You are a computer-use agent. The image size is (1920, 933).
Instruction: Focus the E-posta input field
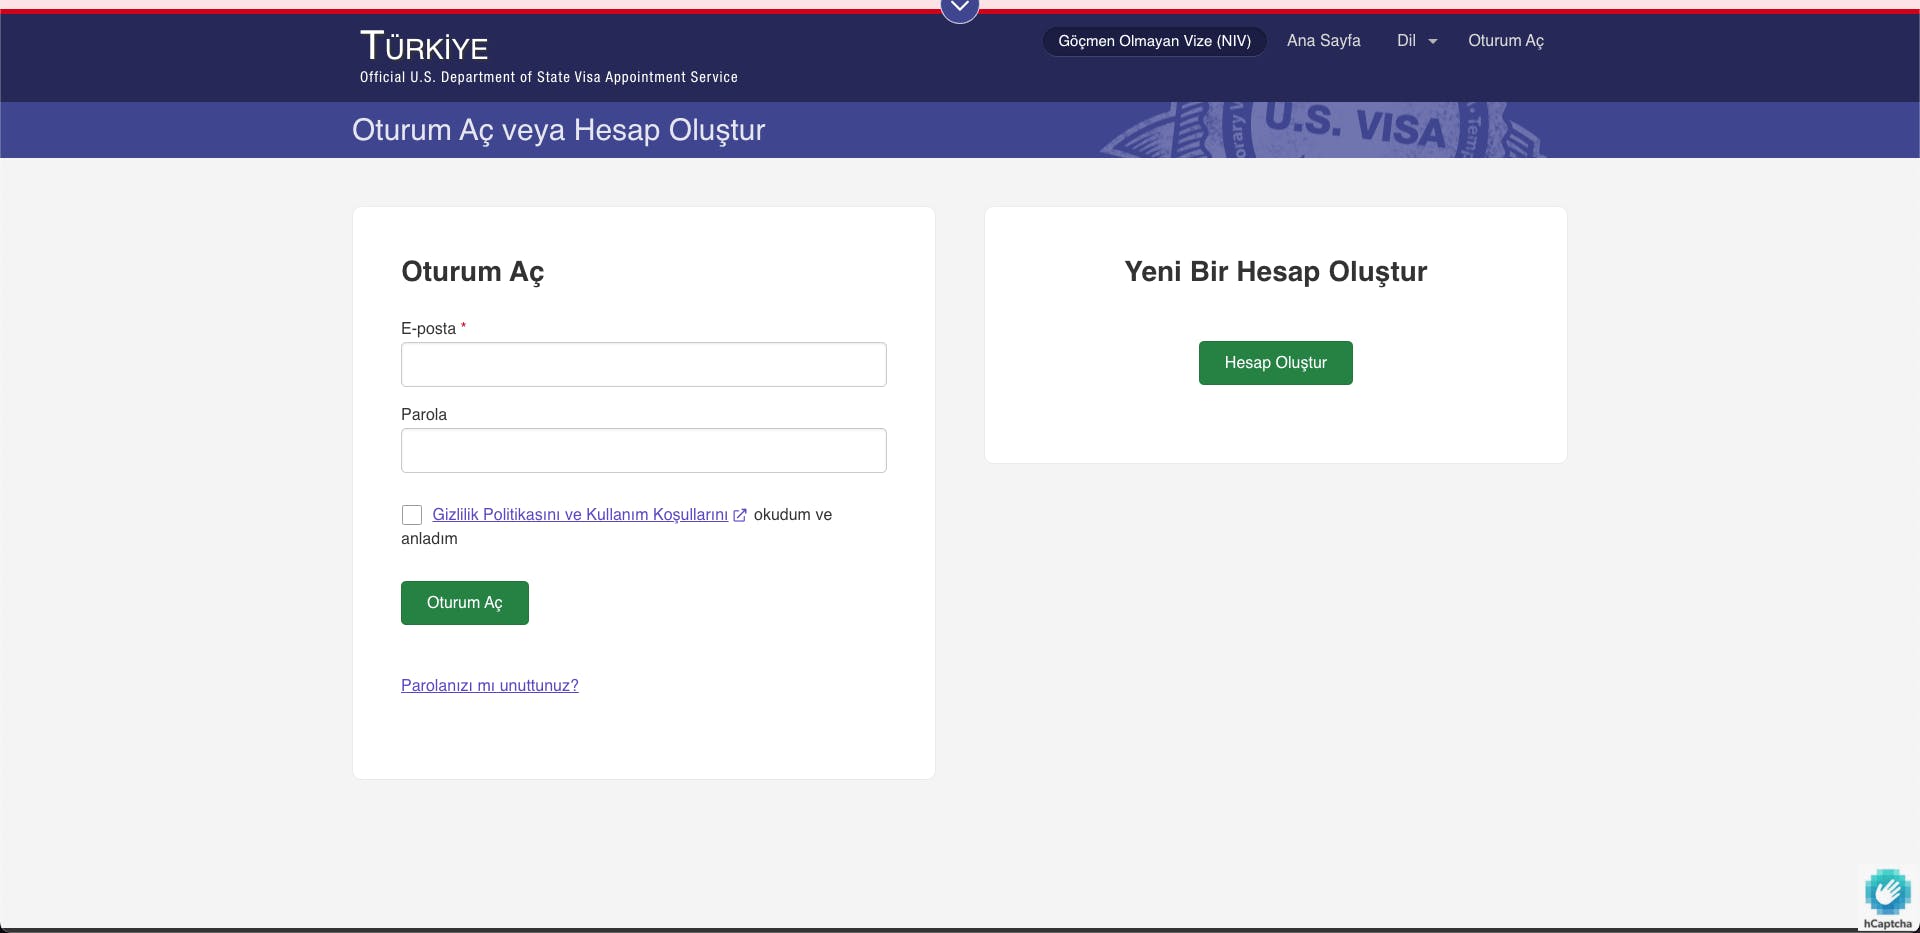click(643, 365)
